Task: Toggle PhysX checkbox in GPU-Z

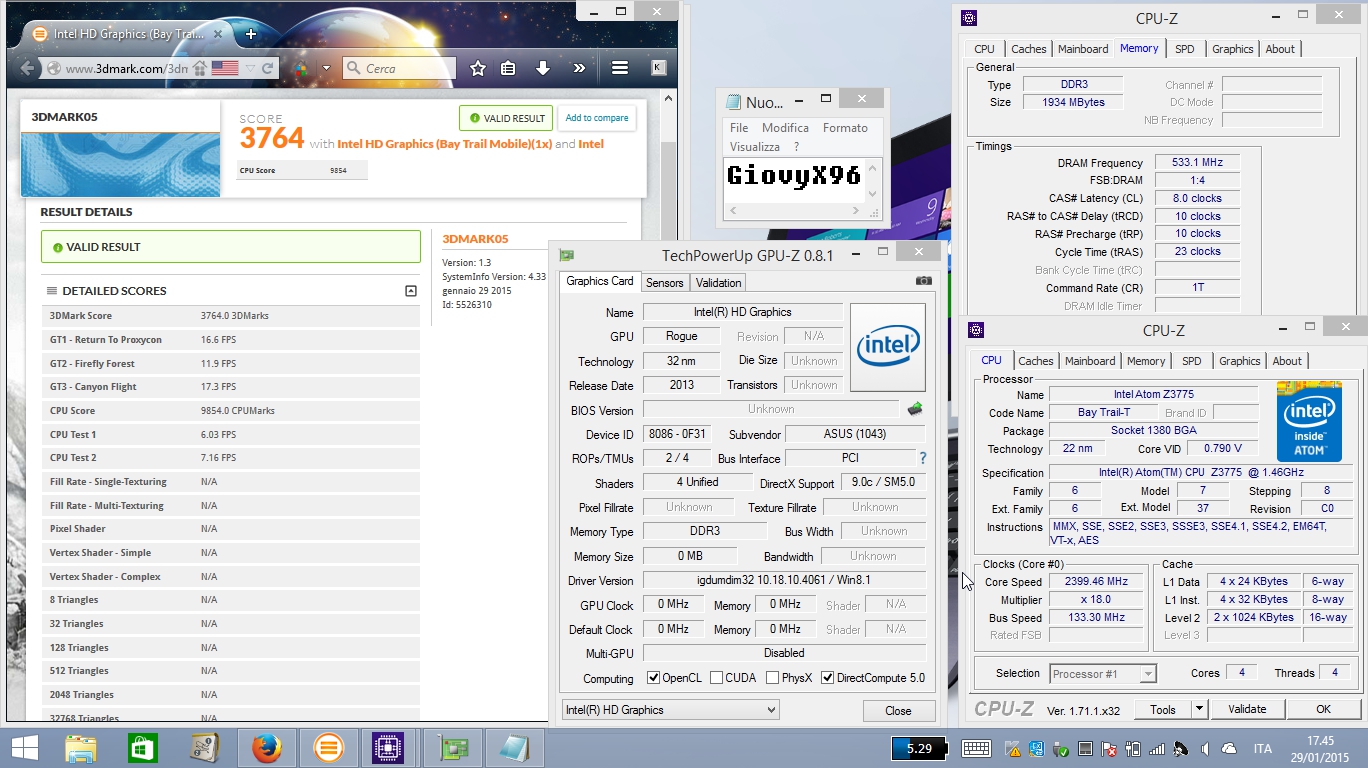Action: [772, 678]
